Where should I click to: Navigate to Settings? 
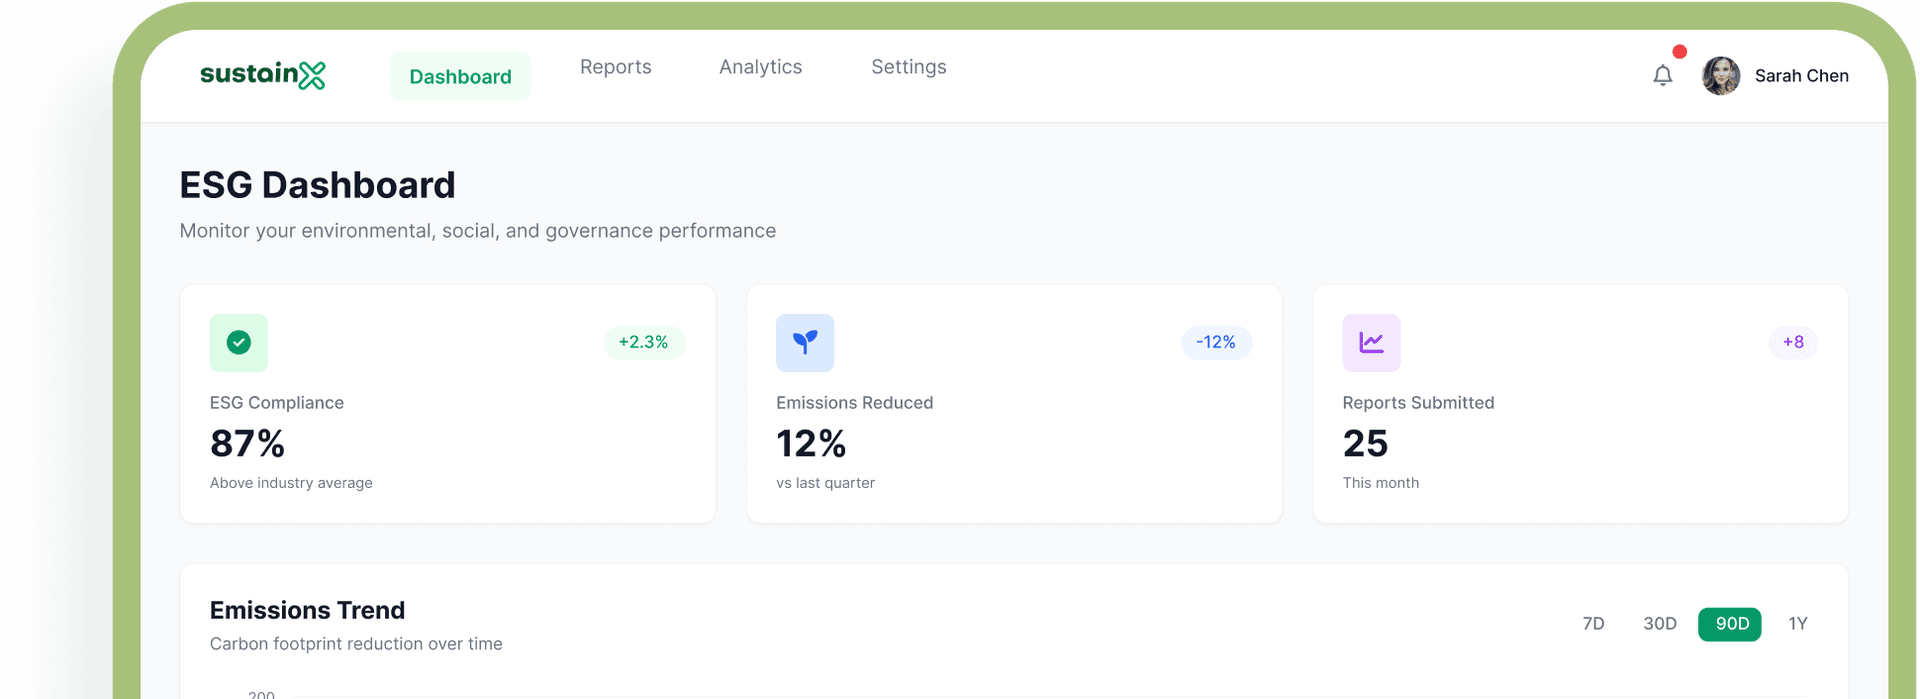tap(908, 66)
